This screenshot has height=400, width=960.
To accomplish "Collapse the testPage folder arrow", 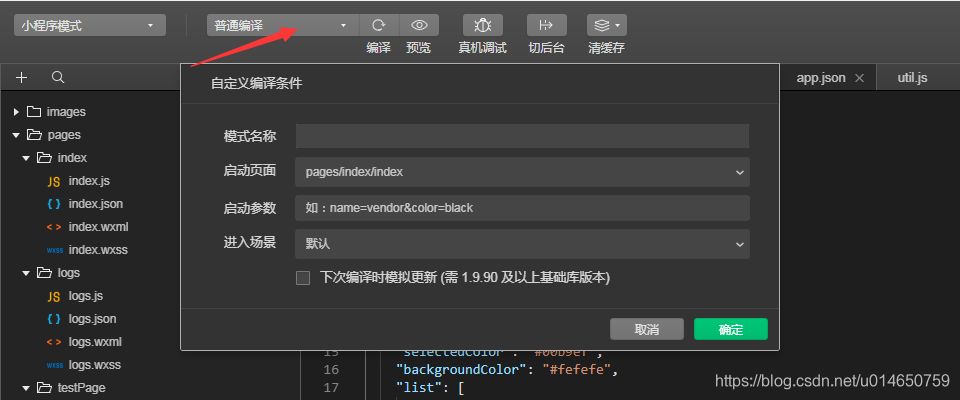I will pos(26,388).
